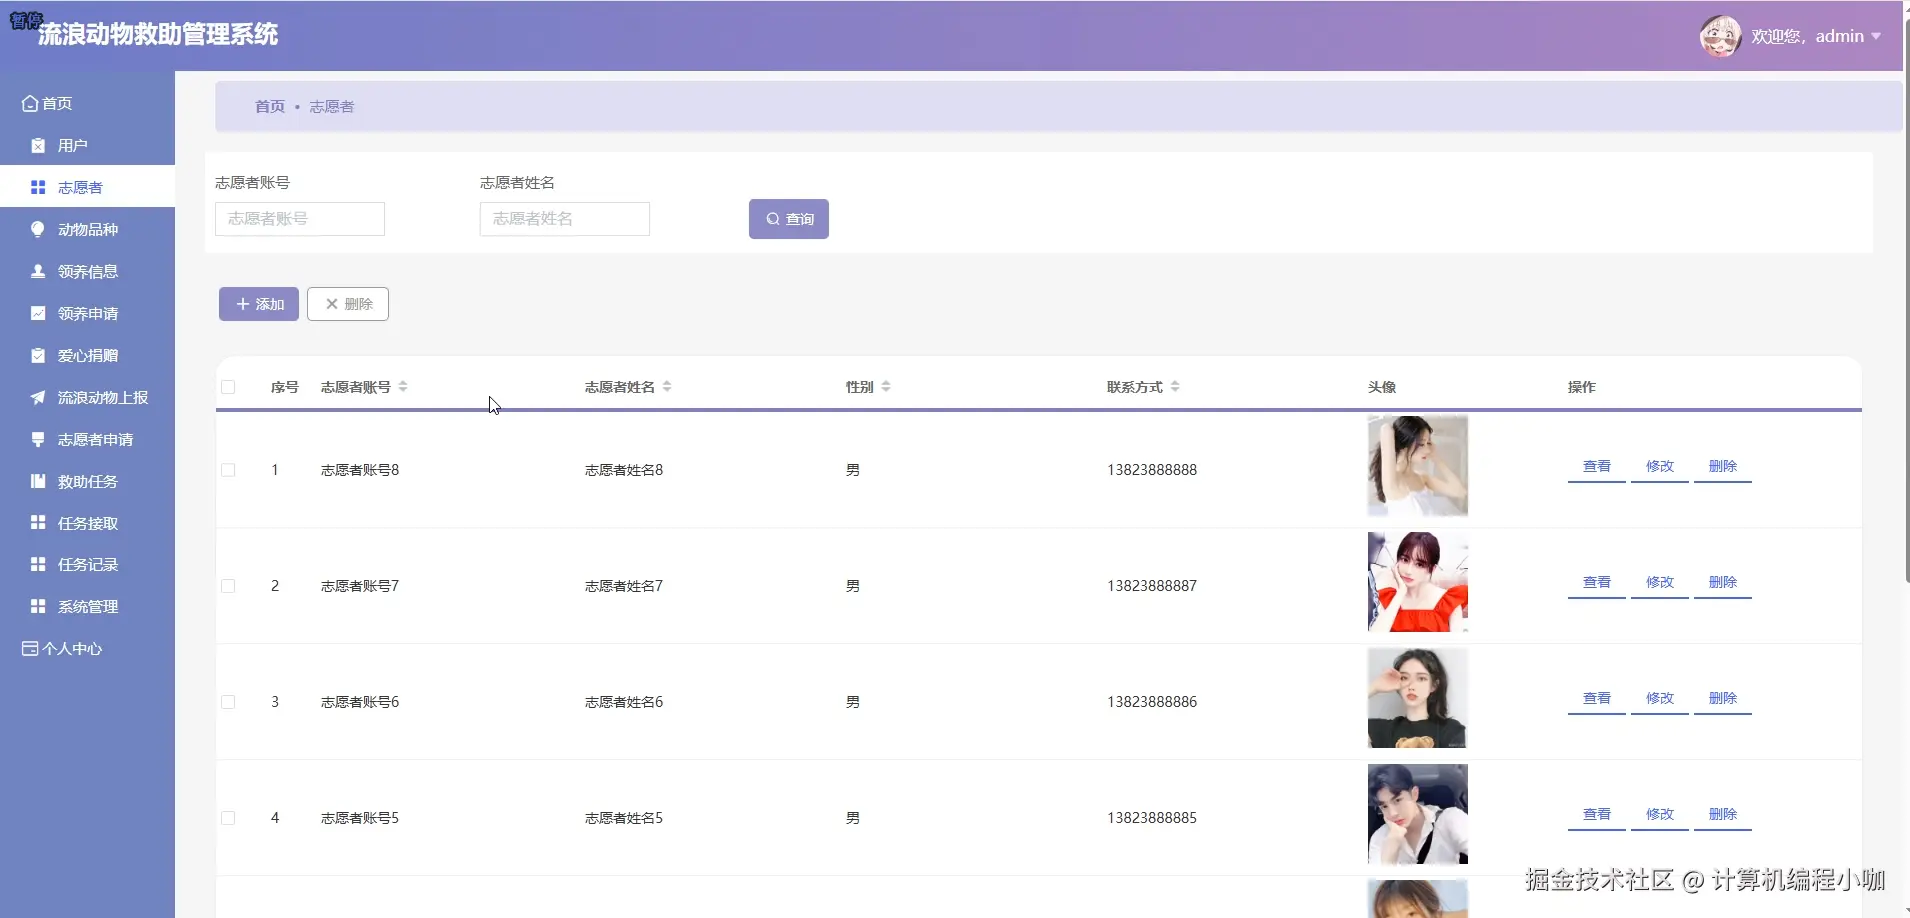Click the 用户 sidebar icon
This screenshot has width=1910, height=918.
38,146
